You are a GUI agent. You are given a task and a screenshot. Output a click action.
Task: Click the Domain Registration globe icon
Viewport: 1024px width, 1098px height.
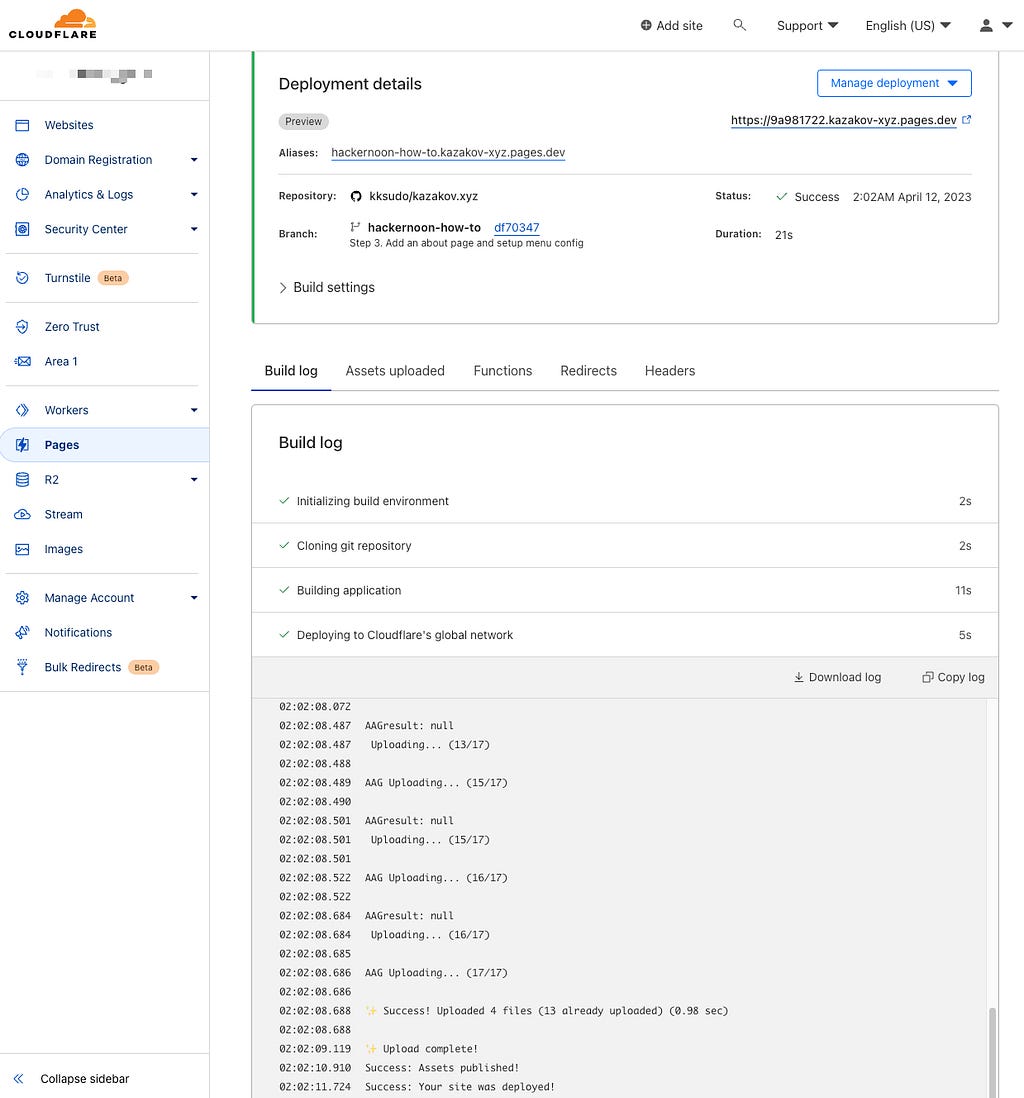(x=22, y=160)
